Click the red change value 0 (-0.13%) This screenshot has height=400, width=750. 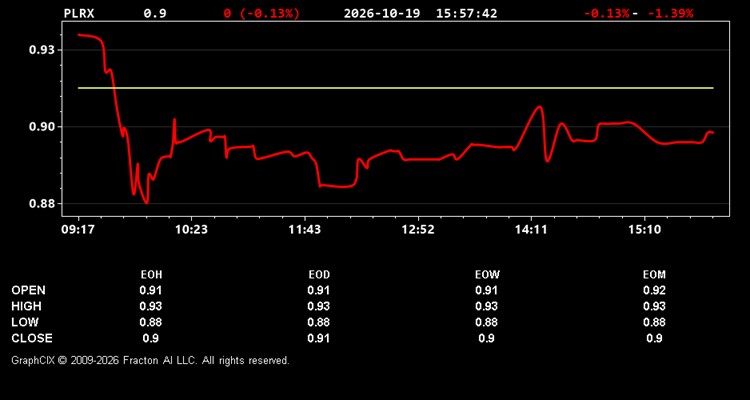tap(262, 13)
